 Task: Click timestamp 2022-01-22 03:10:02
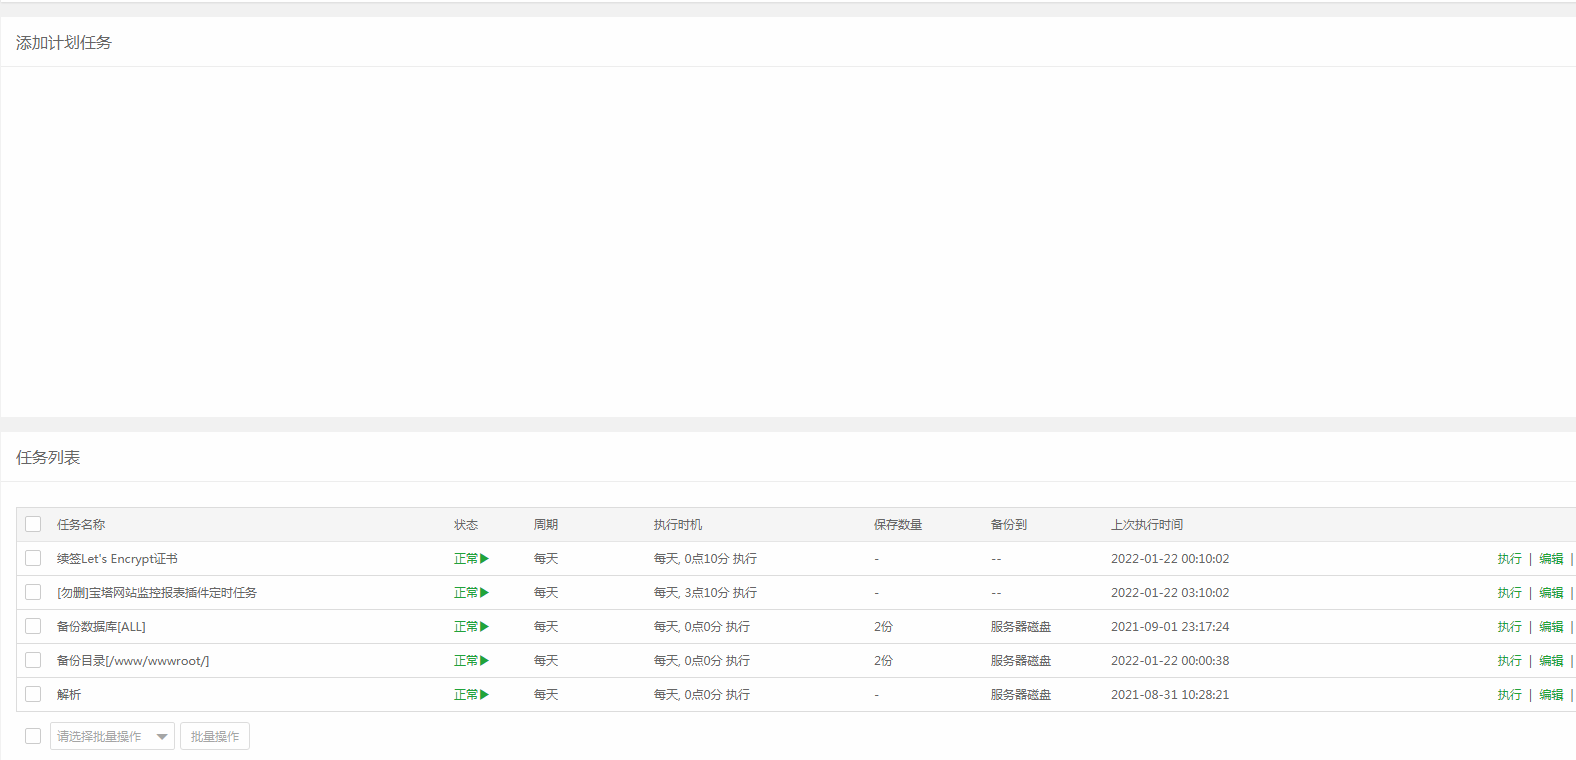1170,593
